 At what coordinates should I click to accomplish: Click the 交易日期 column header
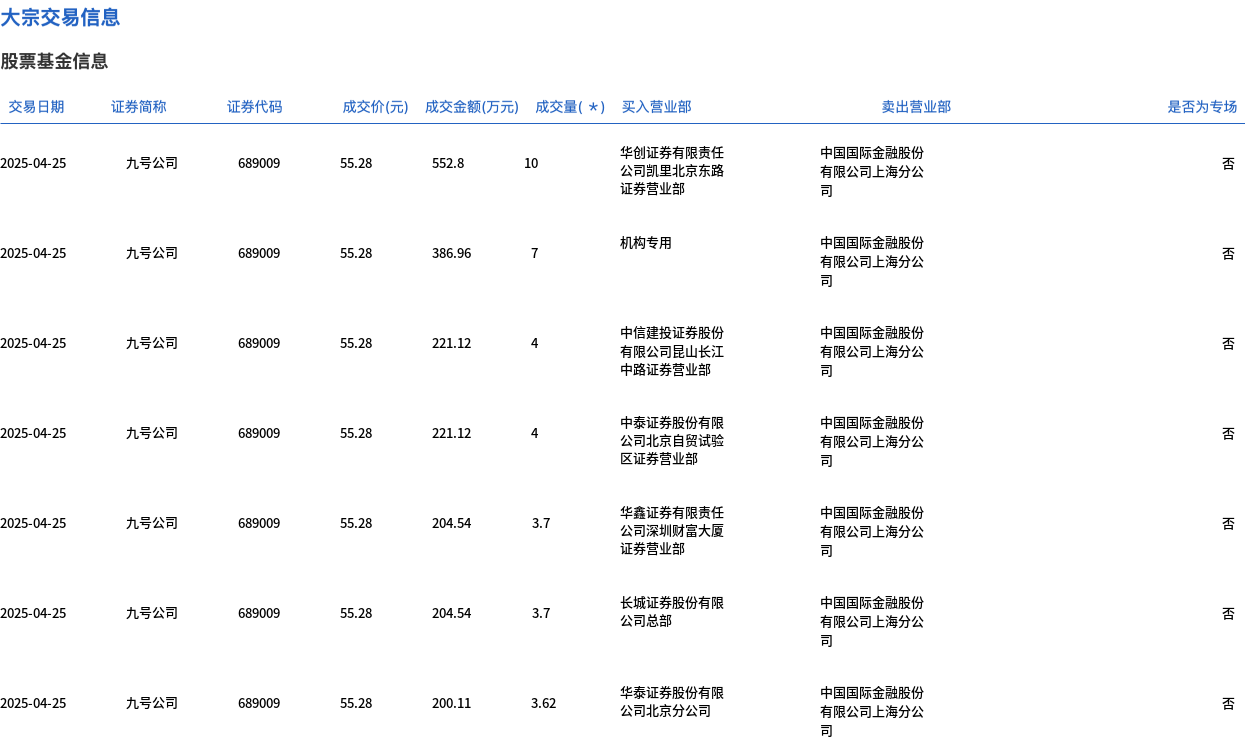click(x=36, y=107)
